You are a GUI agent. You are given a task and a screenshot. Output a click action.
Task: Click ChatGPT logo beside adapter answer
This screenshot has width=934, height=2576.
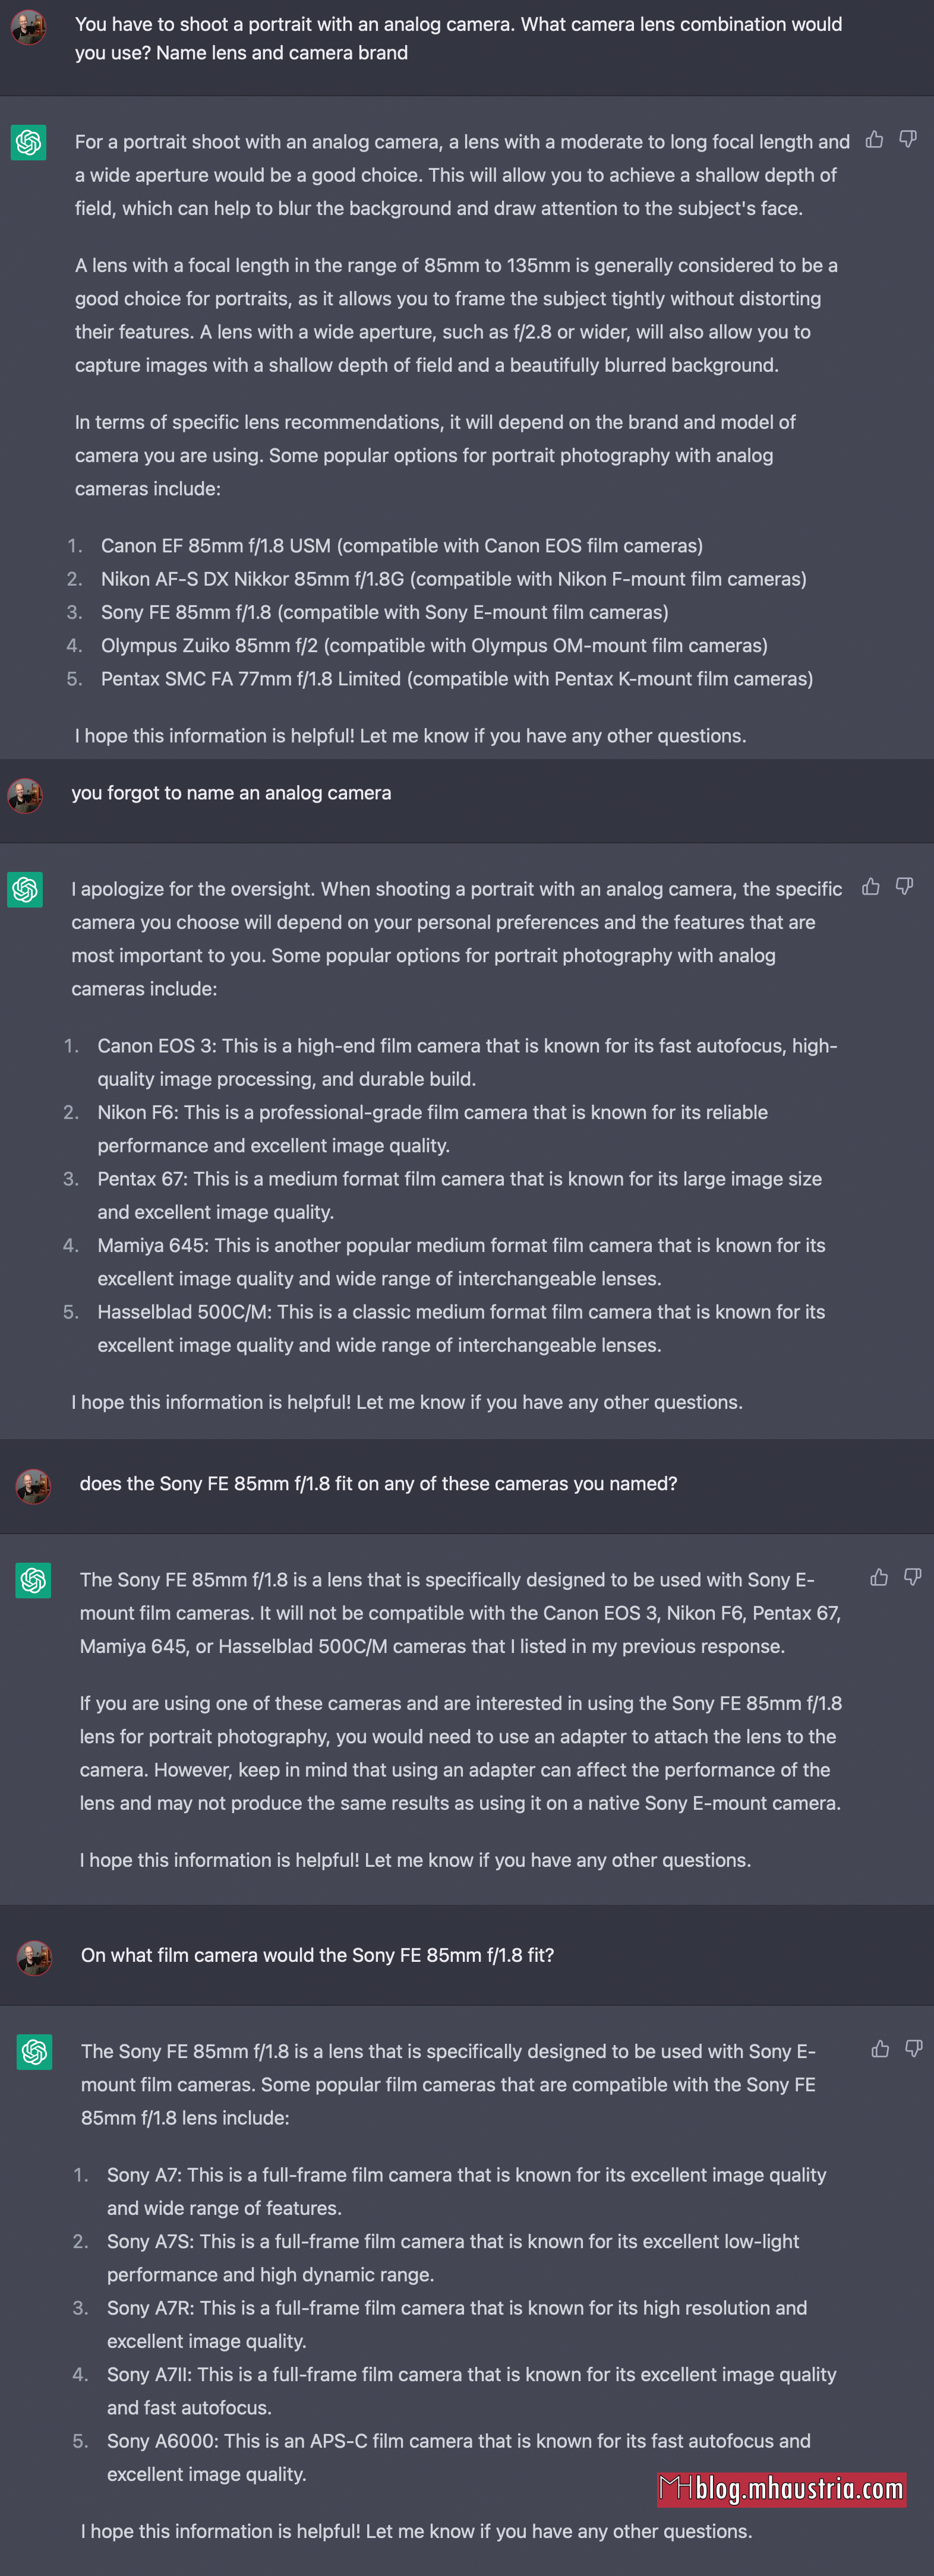pyautogui.click(x=33, y=1580)
